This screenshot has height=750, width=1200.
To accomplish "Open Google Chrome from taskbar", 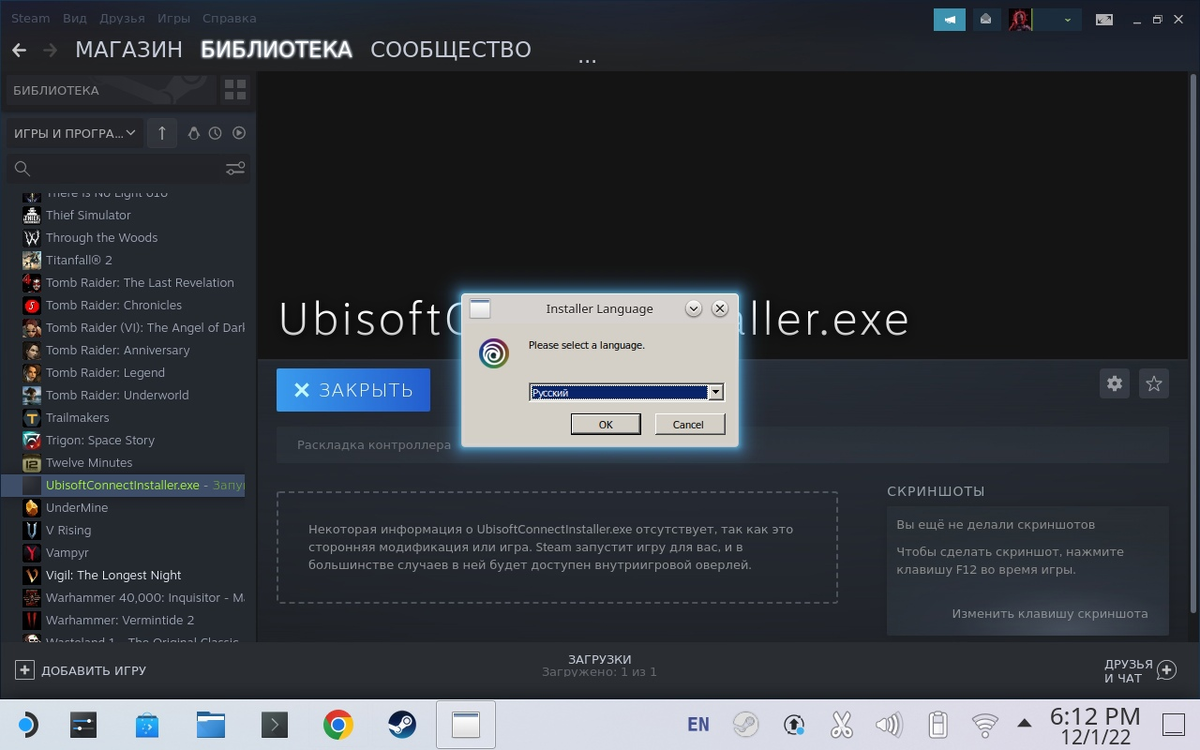I will [338, 724].
